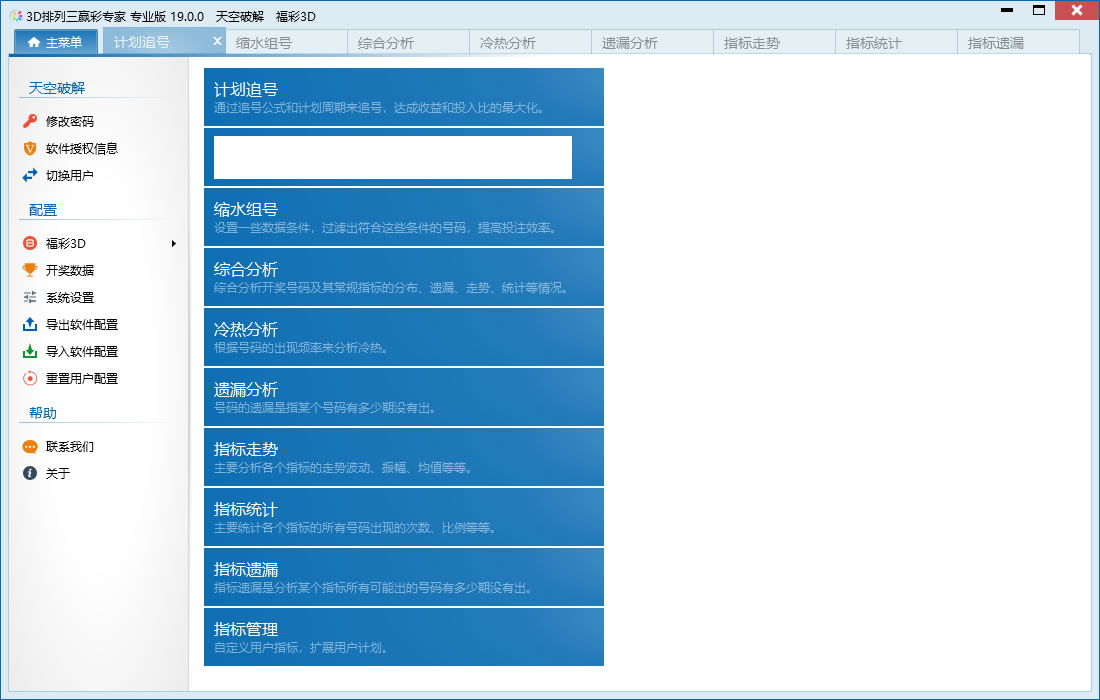Open 联系我们 chat bubble icon

pyautogui.click(x=29, y=447)
